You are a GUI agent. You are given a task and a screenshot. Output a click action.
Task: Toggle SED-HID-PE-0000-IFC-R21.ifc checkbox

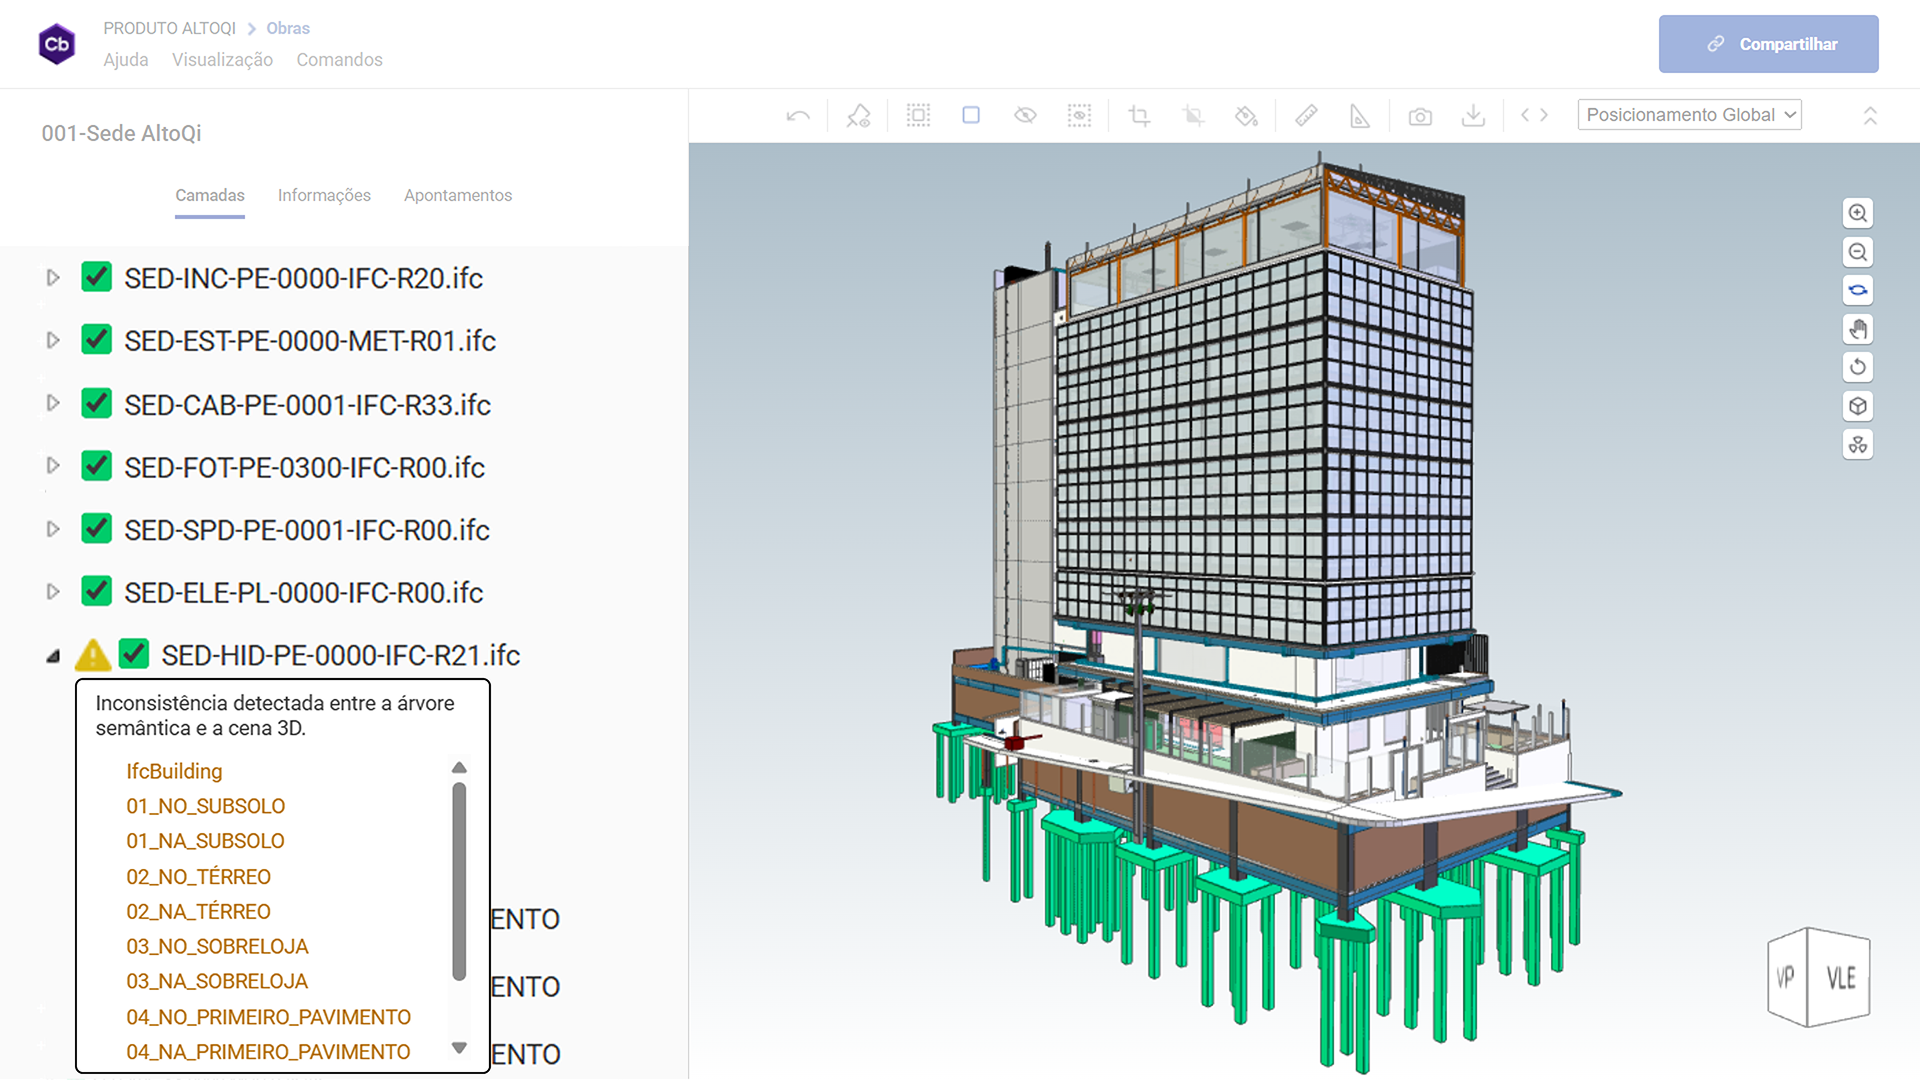134,654
